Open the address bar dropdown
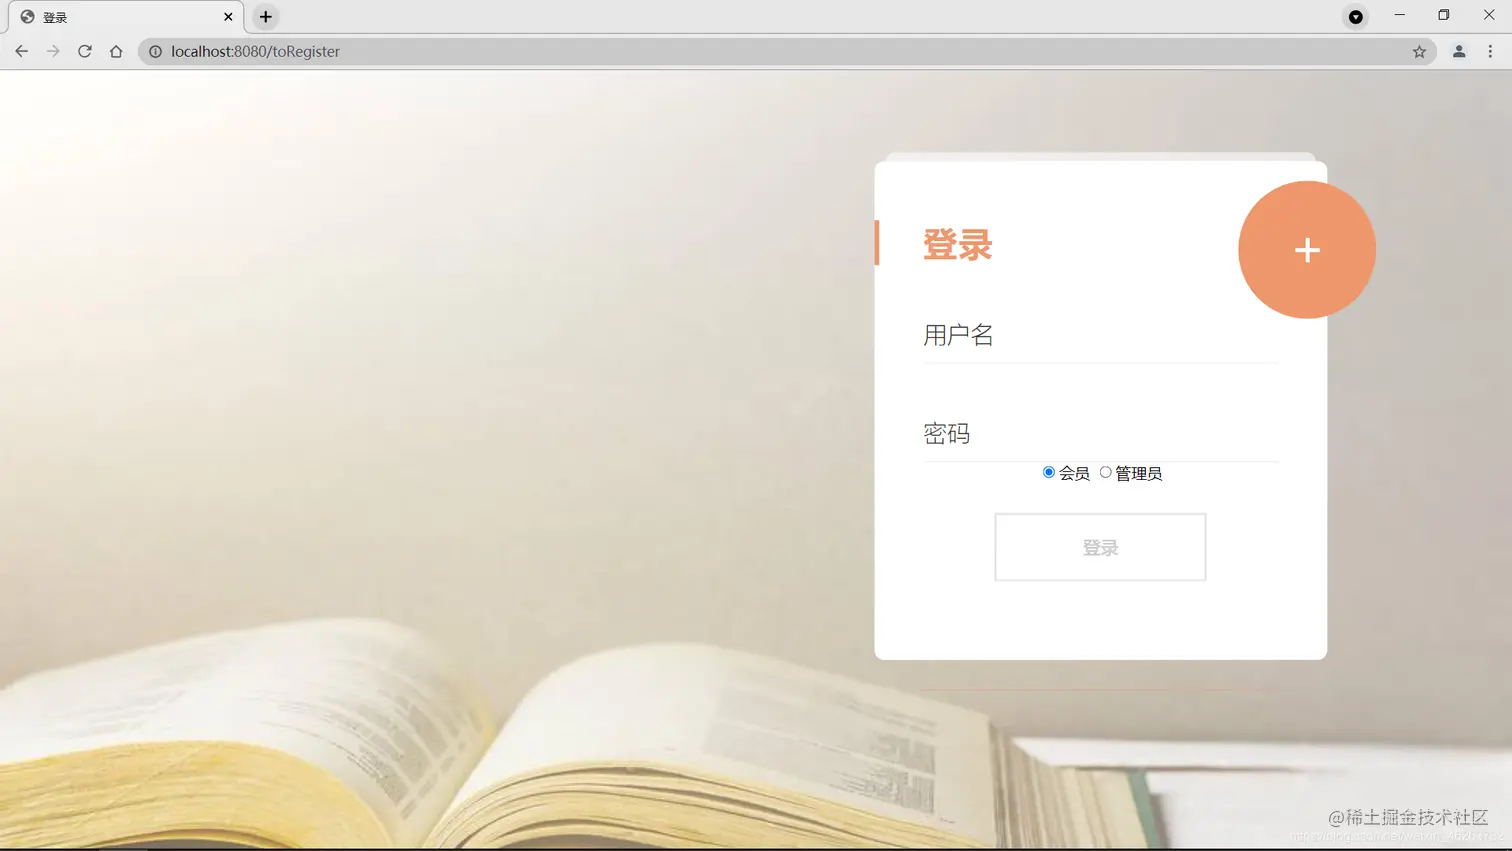1512x851 pixels. click(x=400, y=51)
